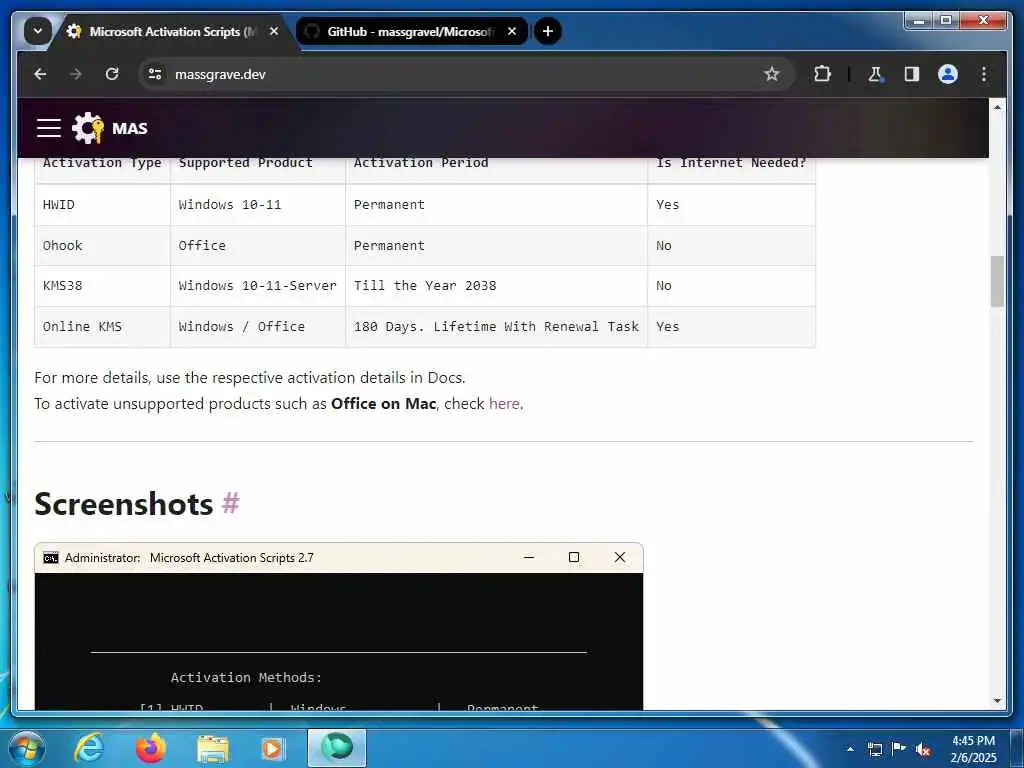1024x768 pixels.
Task: Minimize the browser window
Action: pyautogui.click(x=918, y=21)
